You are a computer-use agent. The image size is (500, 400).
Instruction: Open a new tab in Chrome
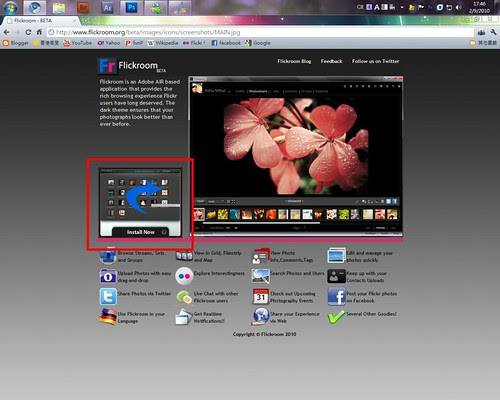coord(85,21)
